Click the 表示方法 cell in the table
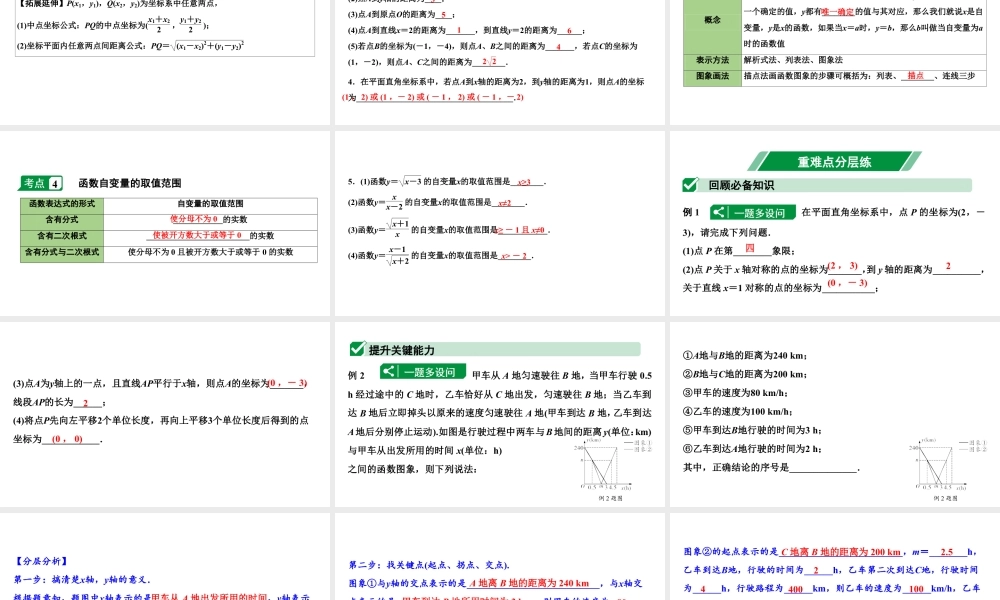Viewport: 1000px width, 600px height. (712, 60)
